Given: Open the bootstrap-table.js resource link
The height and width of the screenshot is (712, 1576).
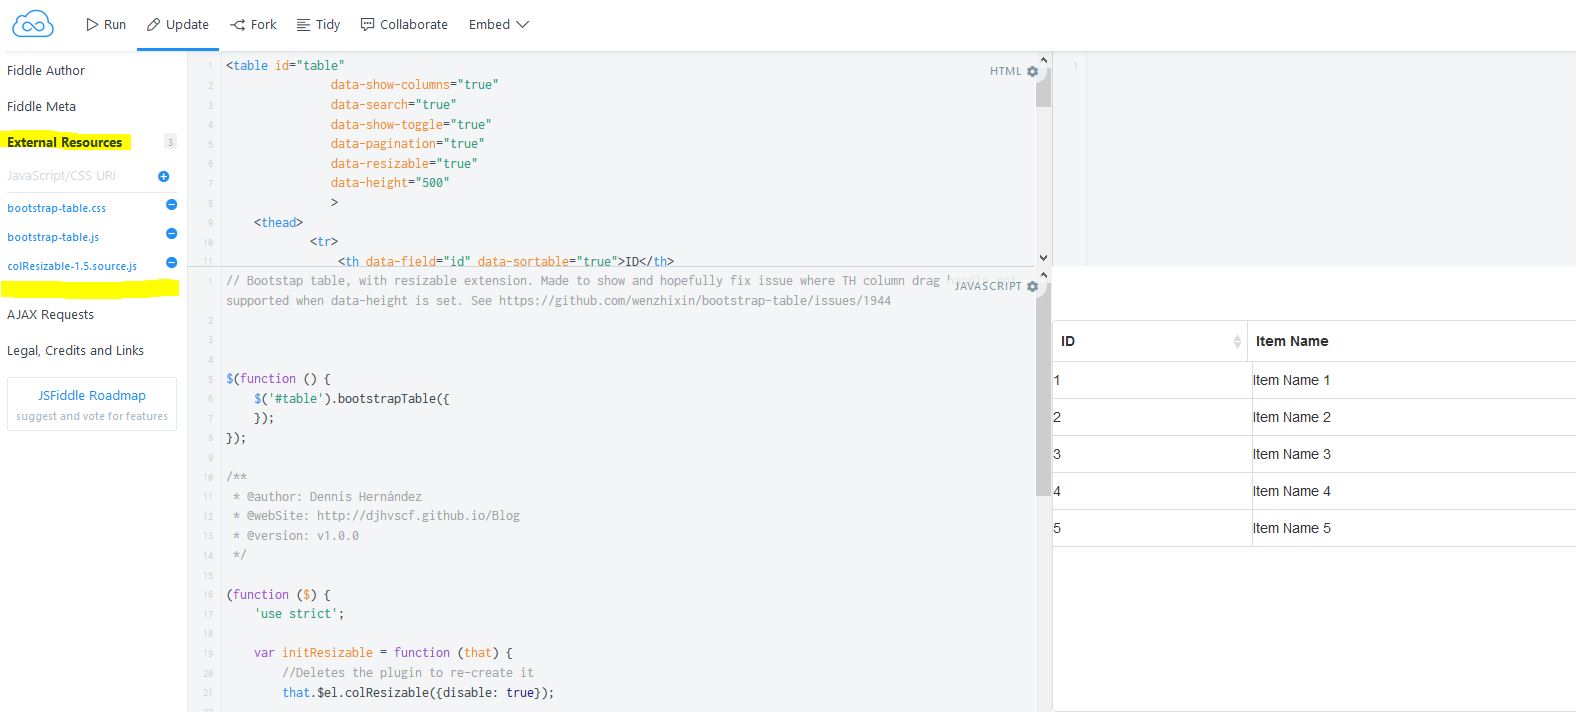Looking at the screenshot, I should [x=53, y=237].
